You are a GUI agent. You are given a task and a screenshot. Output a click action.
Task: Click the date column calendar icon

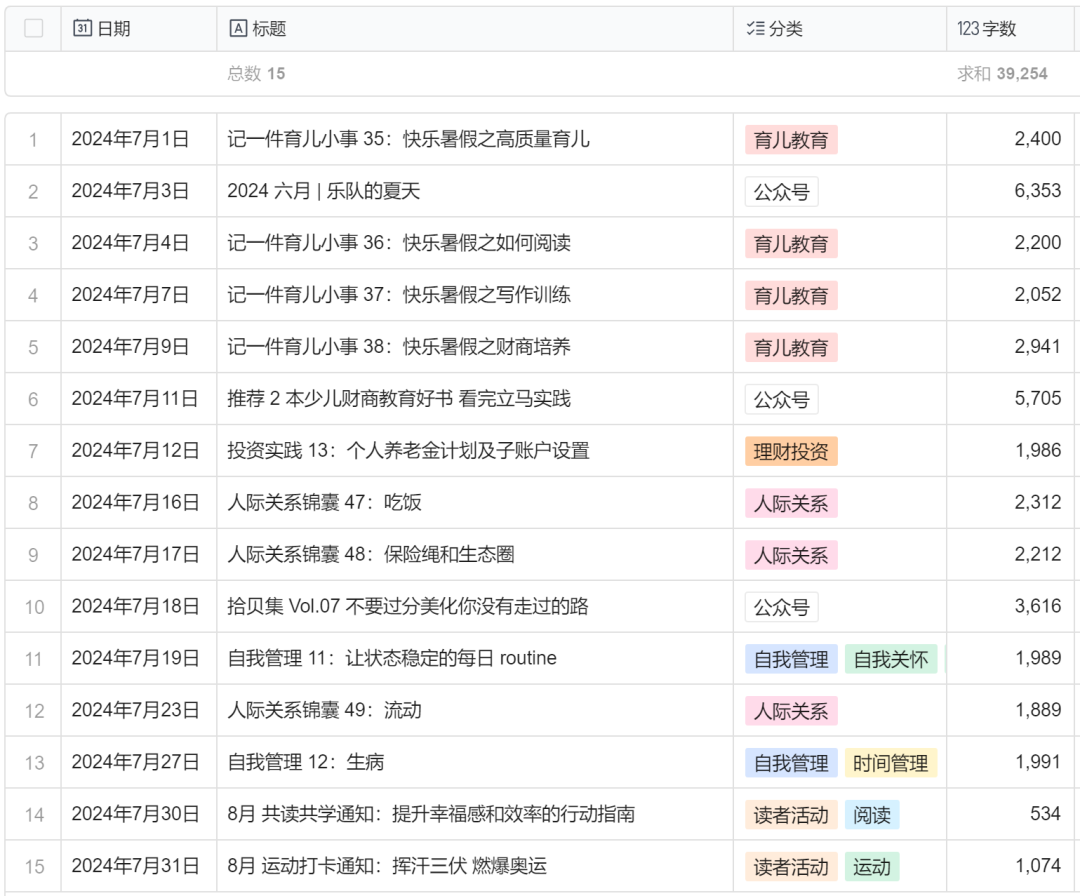coord(83,28)
